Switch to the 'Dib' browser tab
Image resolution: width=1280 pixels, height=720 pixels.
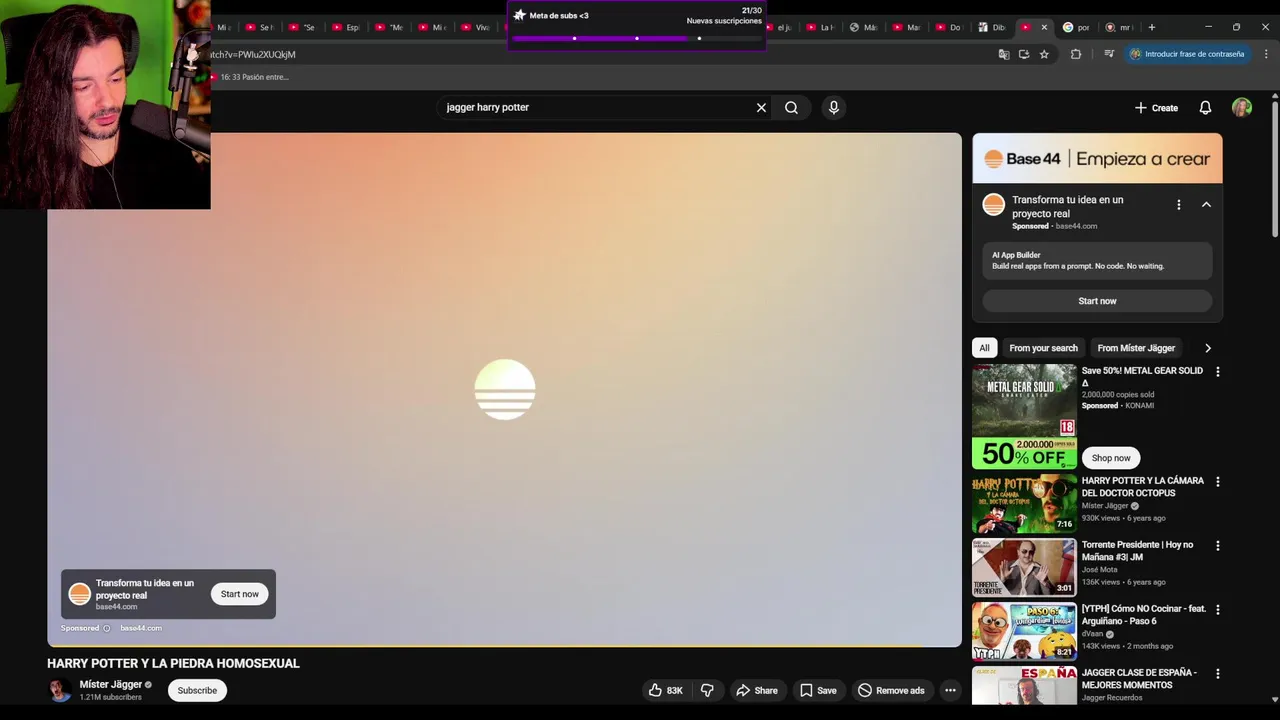pos(992,27)
